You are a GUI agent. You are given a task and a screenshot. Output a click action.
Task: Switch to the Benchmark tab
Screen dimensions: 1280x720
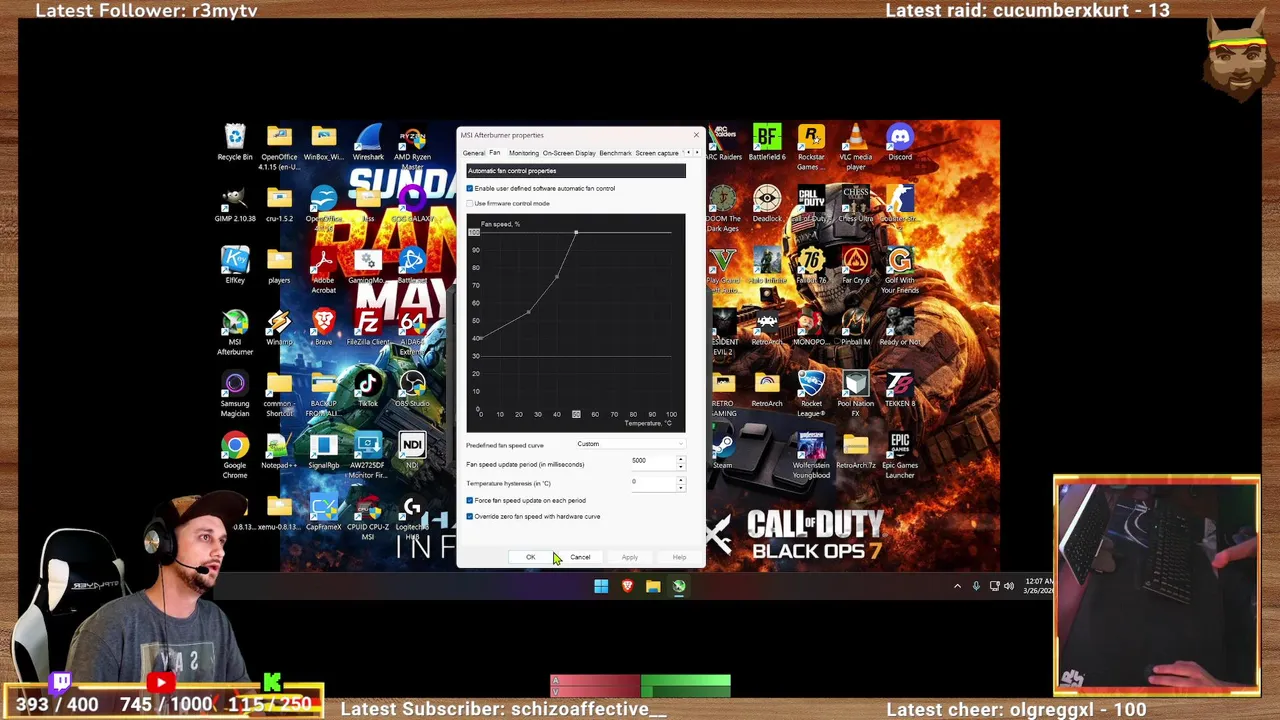tap(615, 153)
